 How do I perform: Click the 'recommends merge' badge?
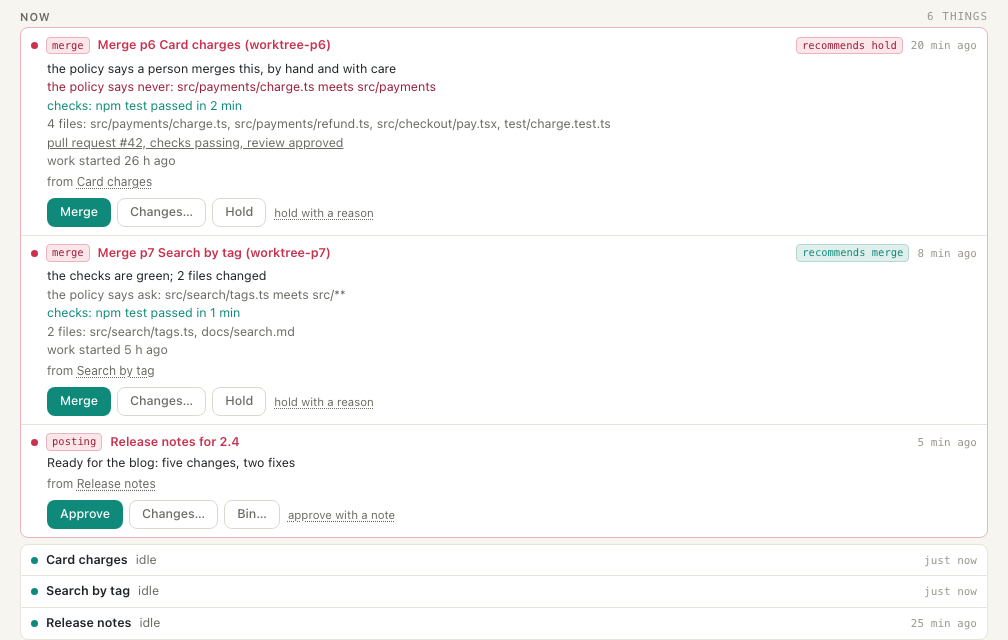point(852,253)
